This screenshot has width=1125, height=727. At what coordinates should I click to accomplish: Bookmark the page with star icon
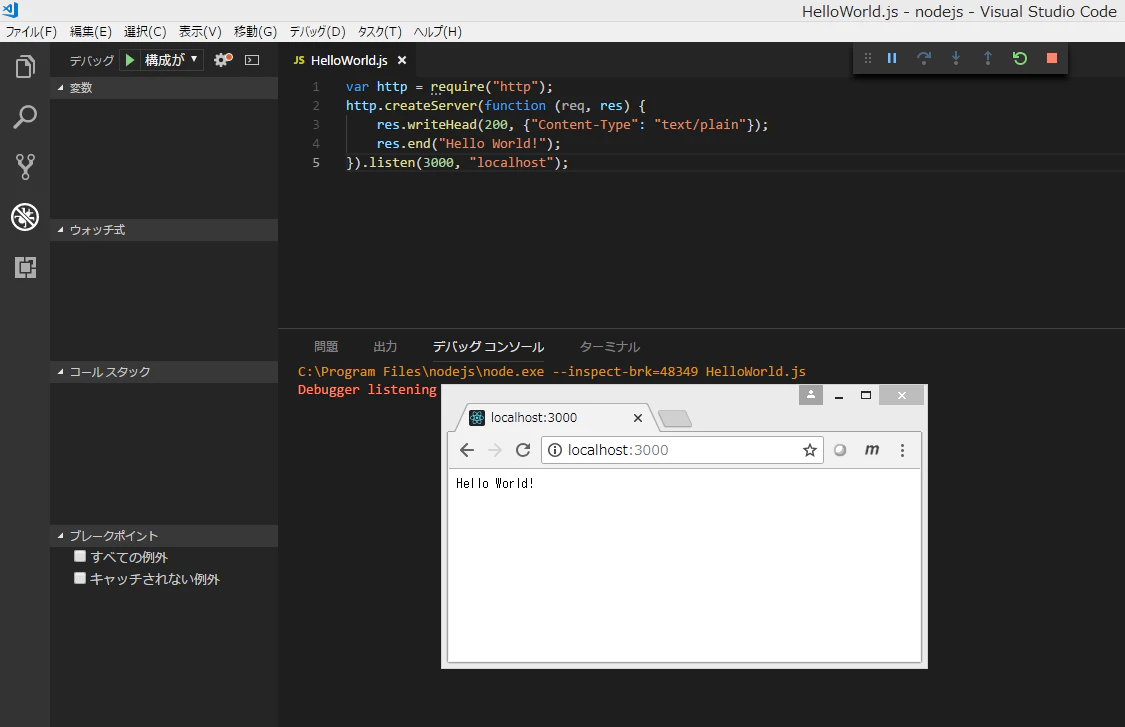pyautogui.click(x=809, y=450)
